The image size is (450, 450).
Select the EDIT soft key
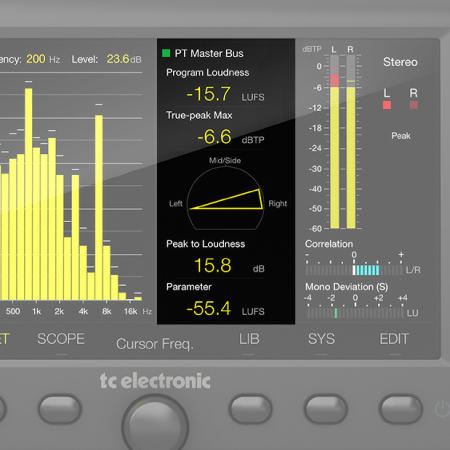pyautogui.click(x=394, y=339)
